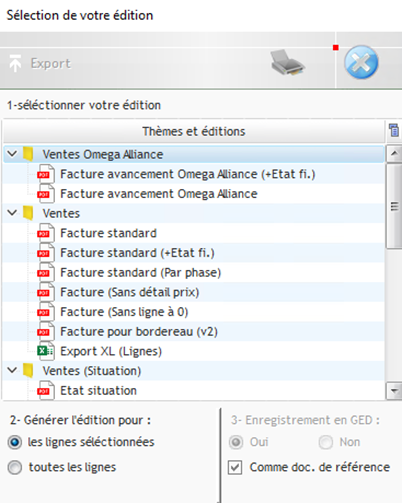Select 'Facture standard (Par phase)' edition
402x503 pixels.
coord(141,272)
